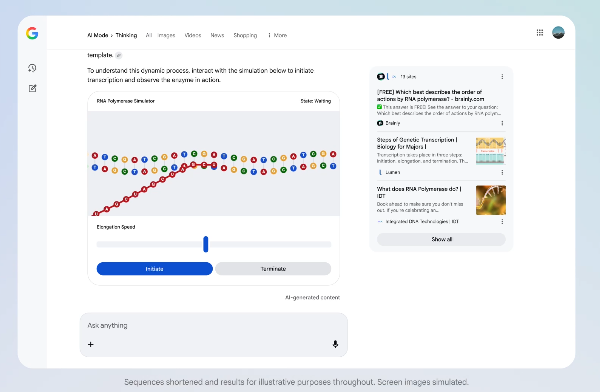600x392 pixels.
Task: Open options menu for the Brainly result
Action: (x=502, y=123)
